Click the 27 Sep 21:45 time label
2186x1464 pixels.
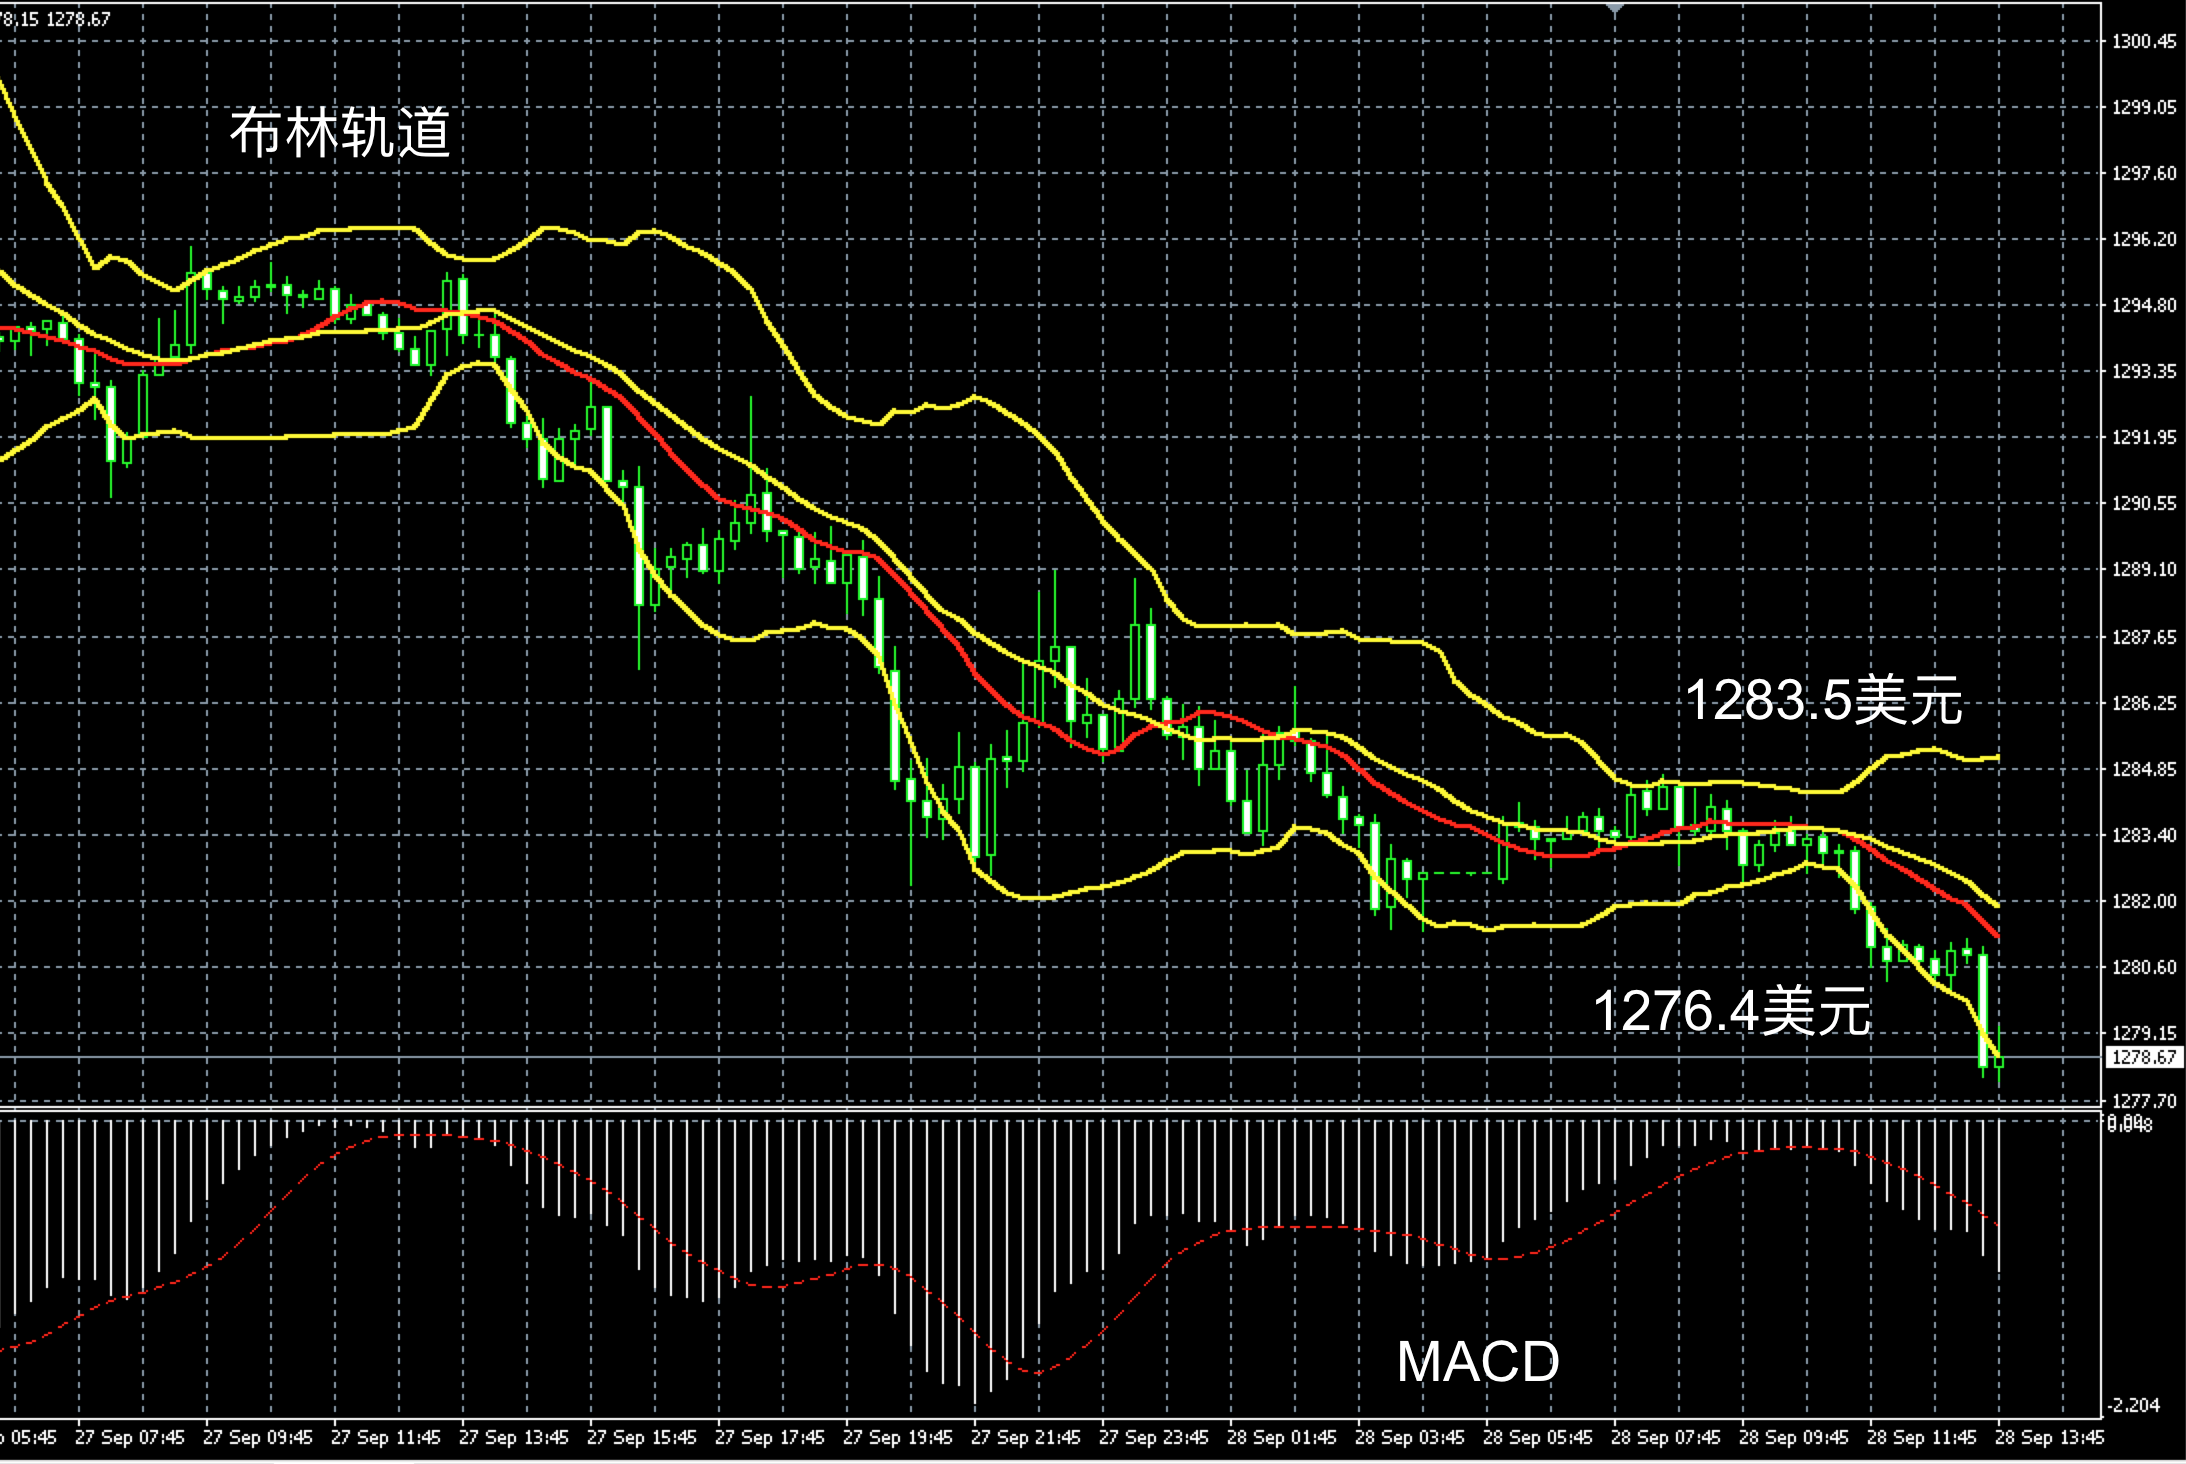coord(1025,1437)
